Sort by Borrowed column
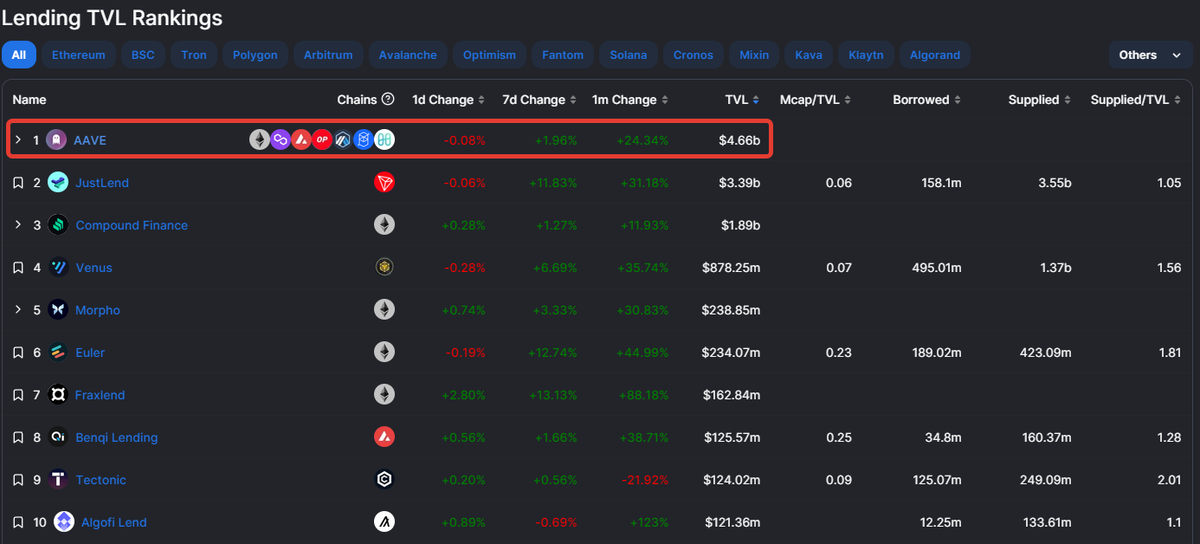Viewport: 1200px width, 544px height. coord(927,100)
